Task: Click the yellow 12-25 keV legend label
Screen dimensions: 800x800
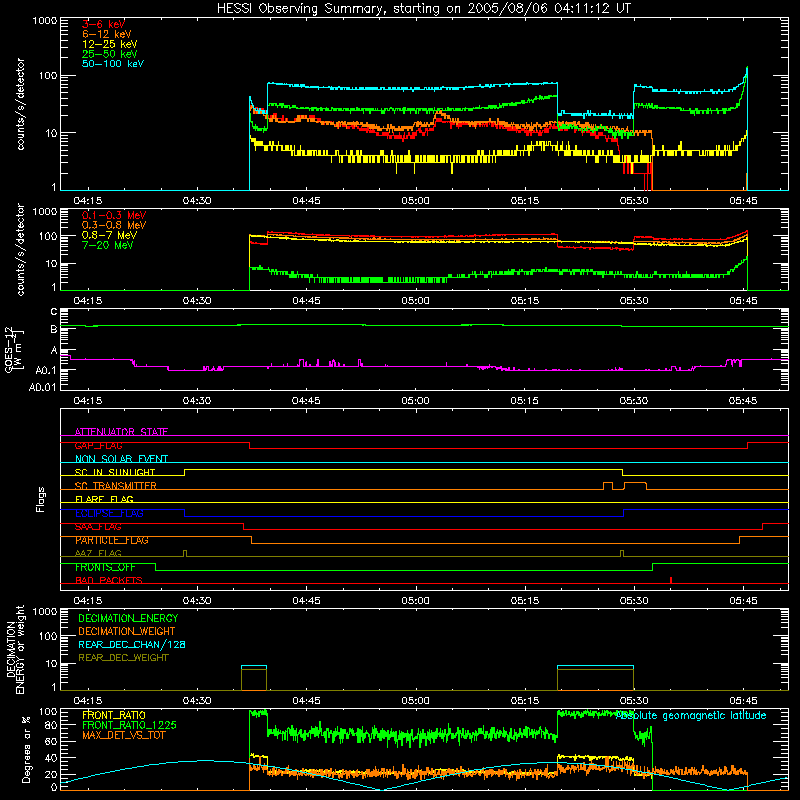Action: [x=110, y=44]
